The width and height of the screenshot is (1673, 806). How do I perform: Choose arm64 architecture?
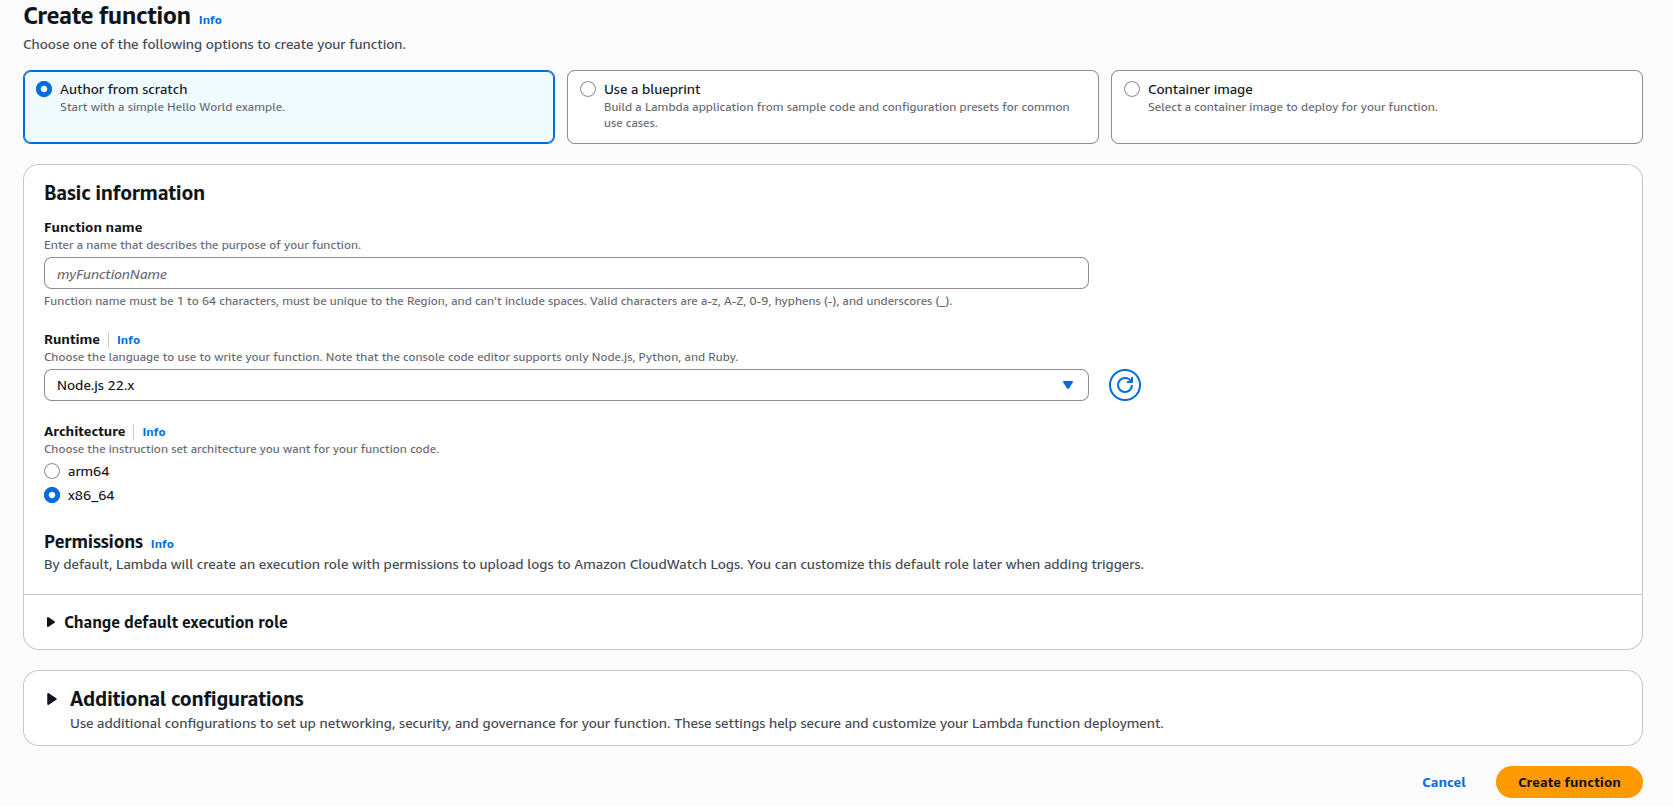[52, 471]
